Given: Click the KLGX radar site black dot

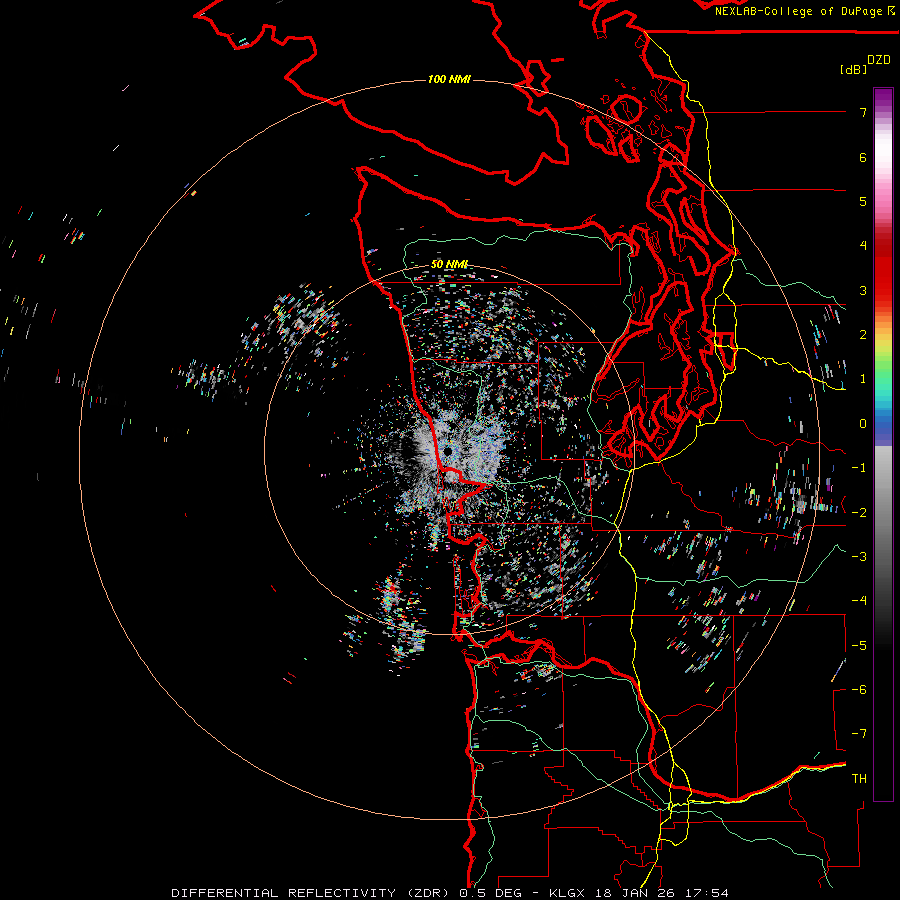Looking at the screenshot, I should tap(448, 452).
